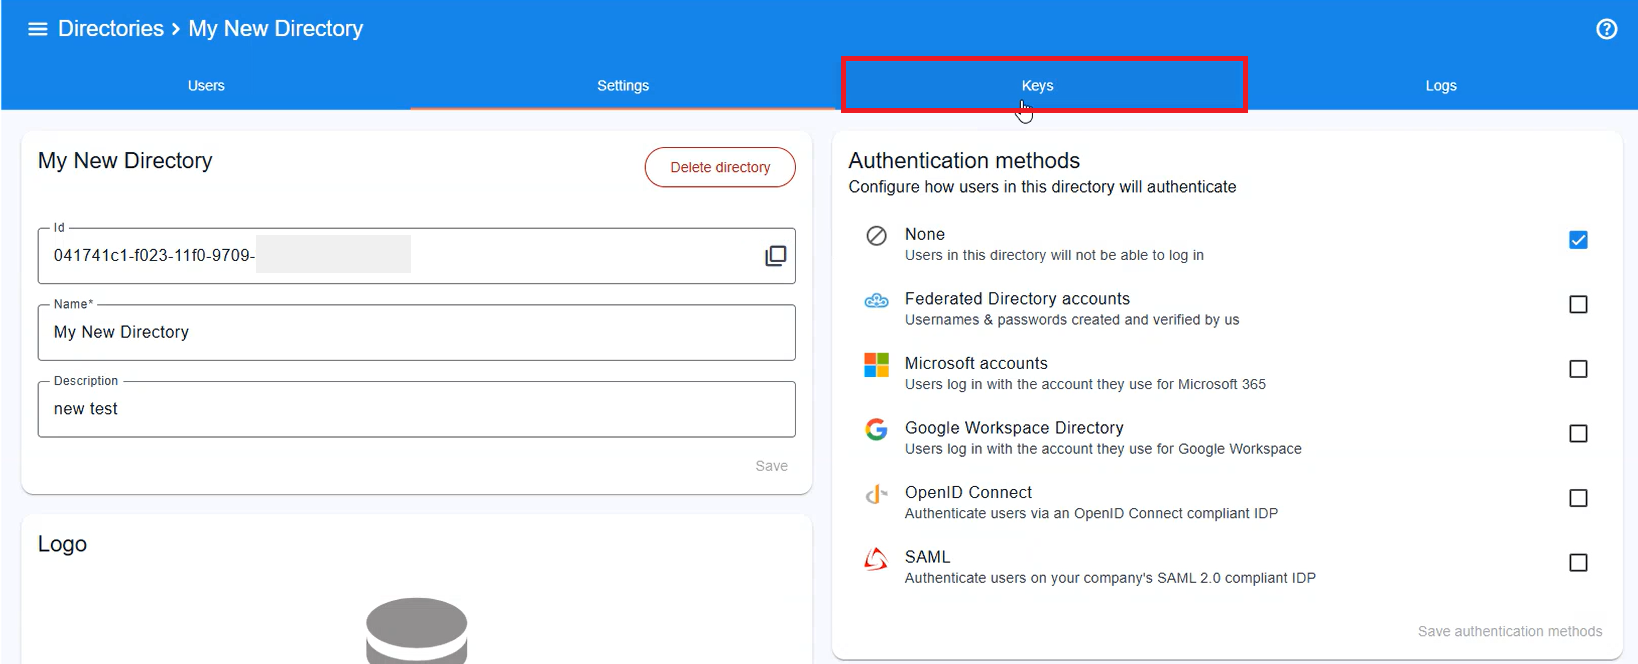Image resolution: width=1638 pixels, height=664 pixels.
Task: Open the Logs tab
Action: tap(1441, 86)
